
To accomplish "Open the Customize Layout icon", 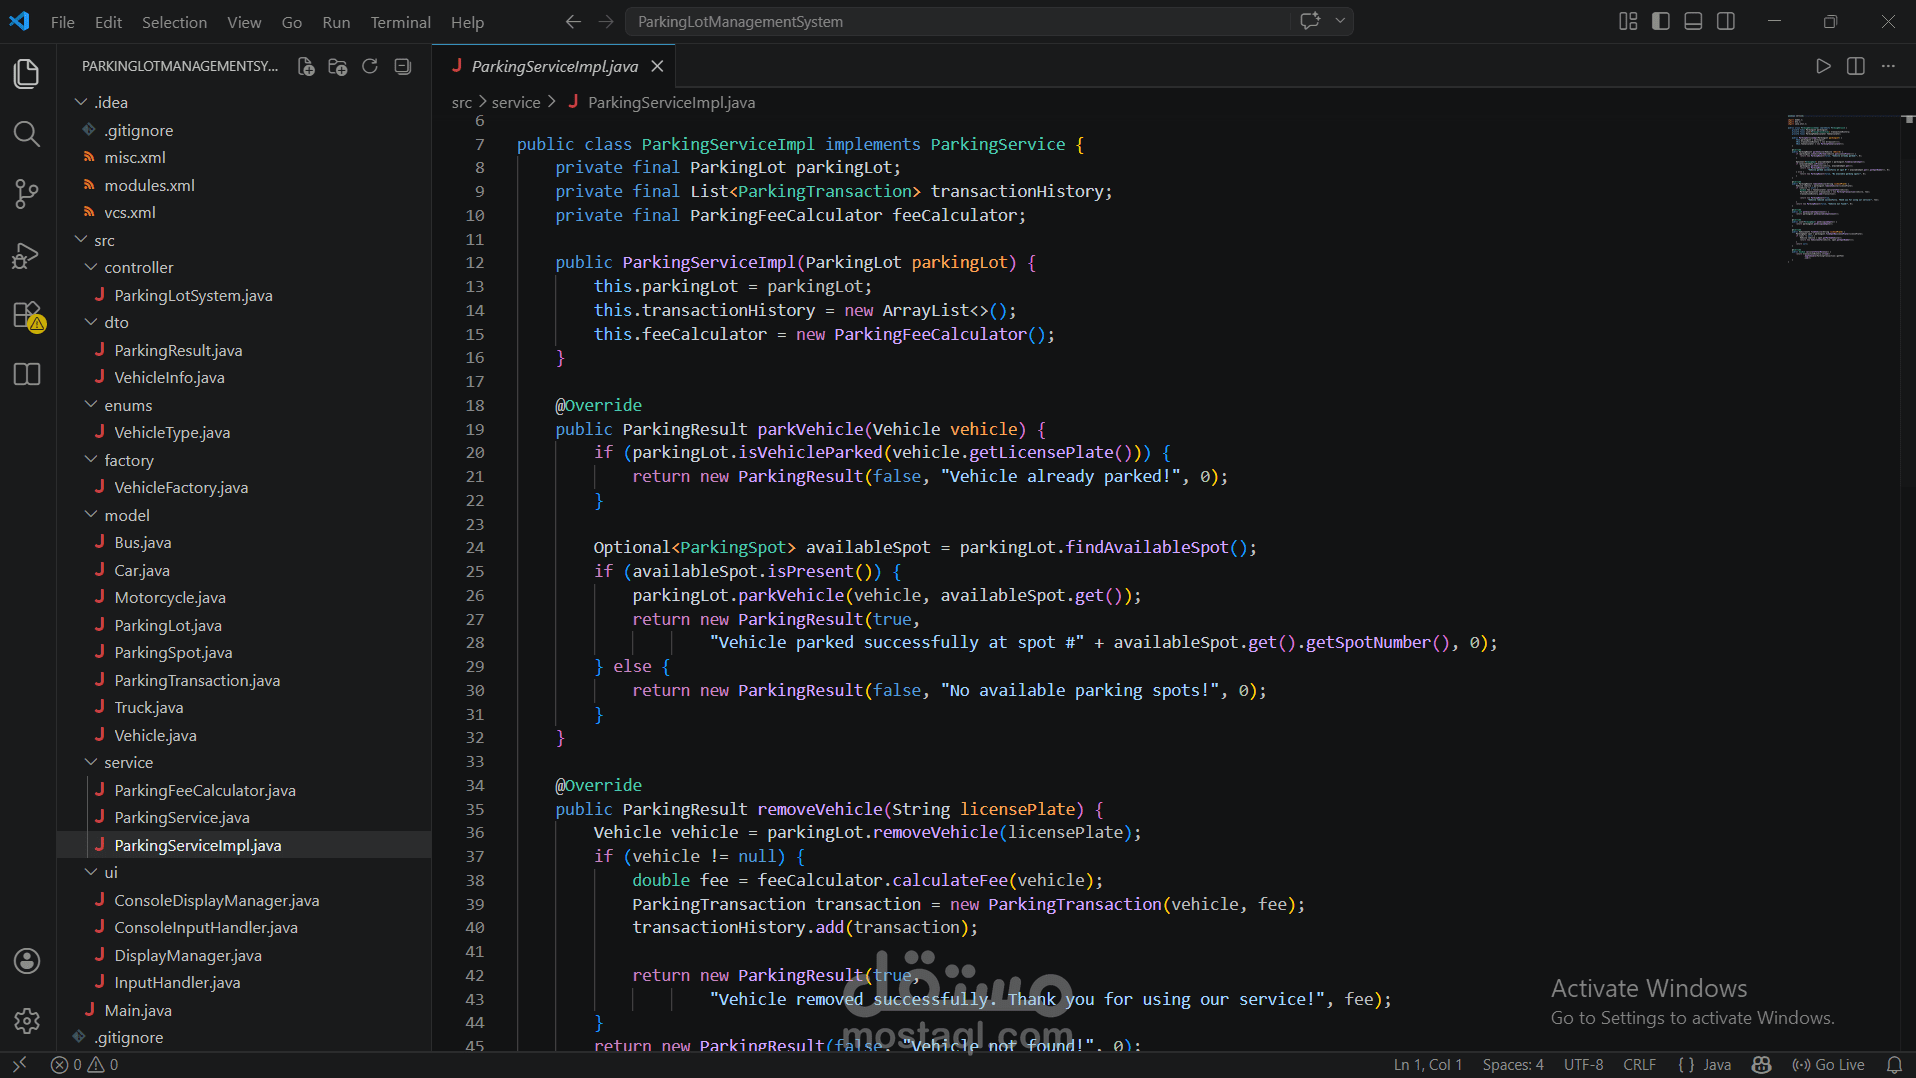I will point(1628,21).
